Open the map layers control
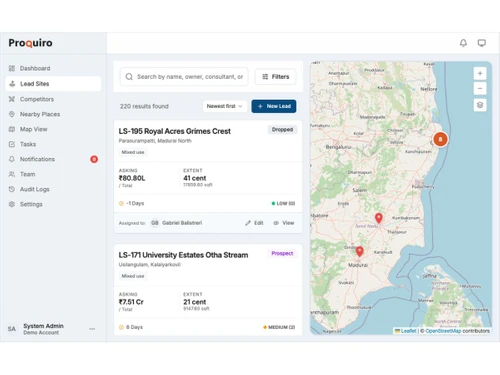The image size is (500, 375). tap(480, 105)
